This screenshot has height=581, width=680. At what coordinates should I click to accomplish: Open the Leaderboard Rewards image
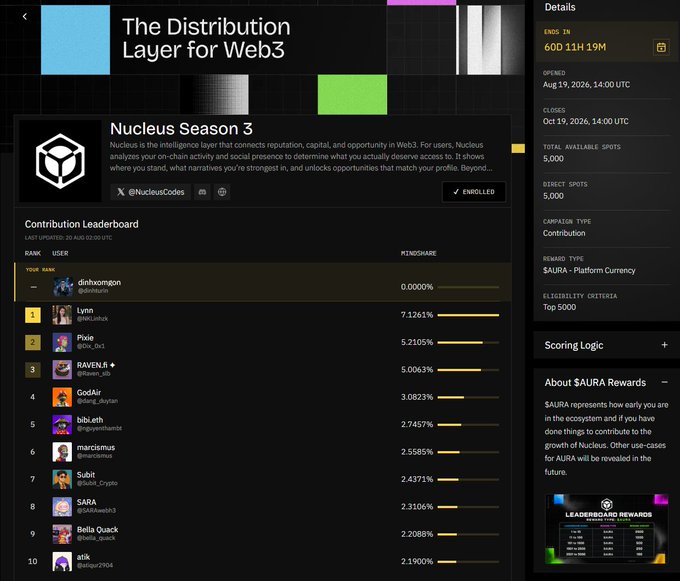tap(606, 529)
